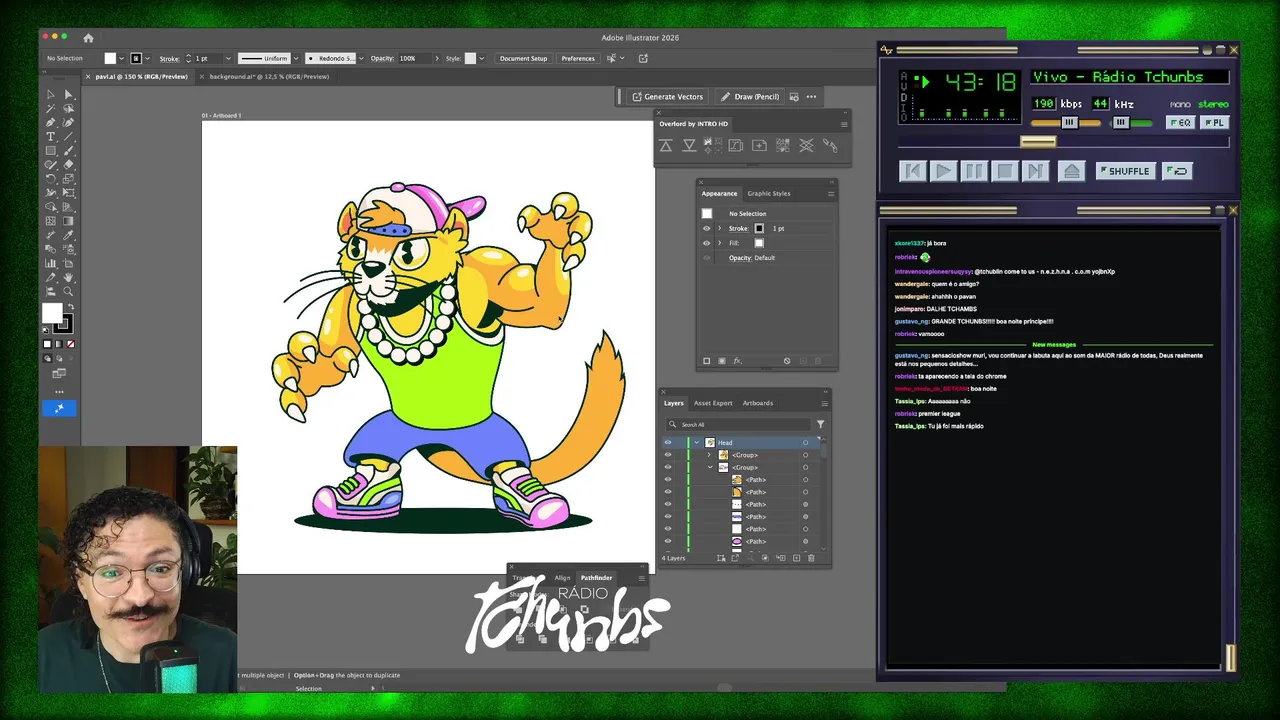Select the Paintbrush tool
This screenshot has height=720, width=1280.
click(68, 151)
